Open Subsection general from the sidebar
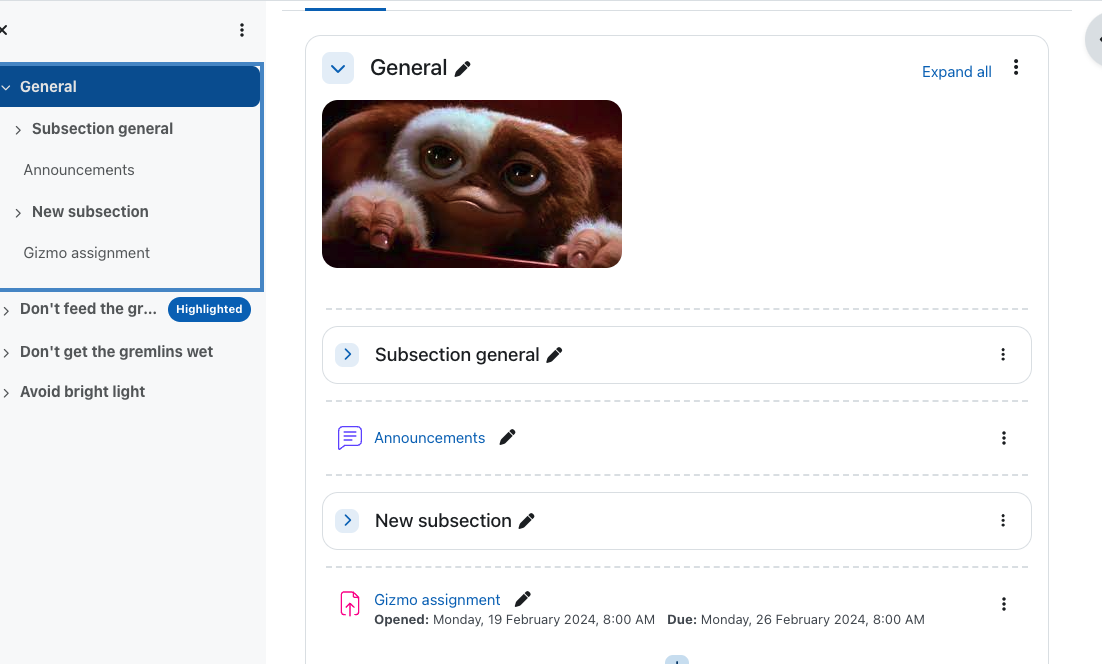 point(102,129)
